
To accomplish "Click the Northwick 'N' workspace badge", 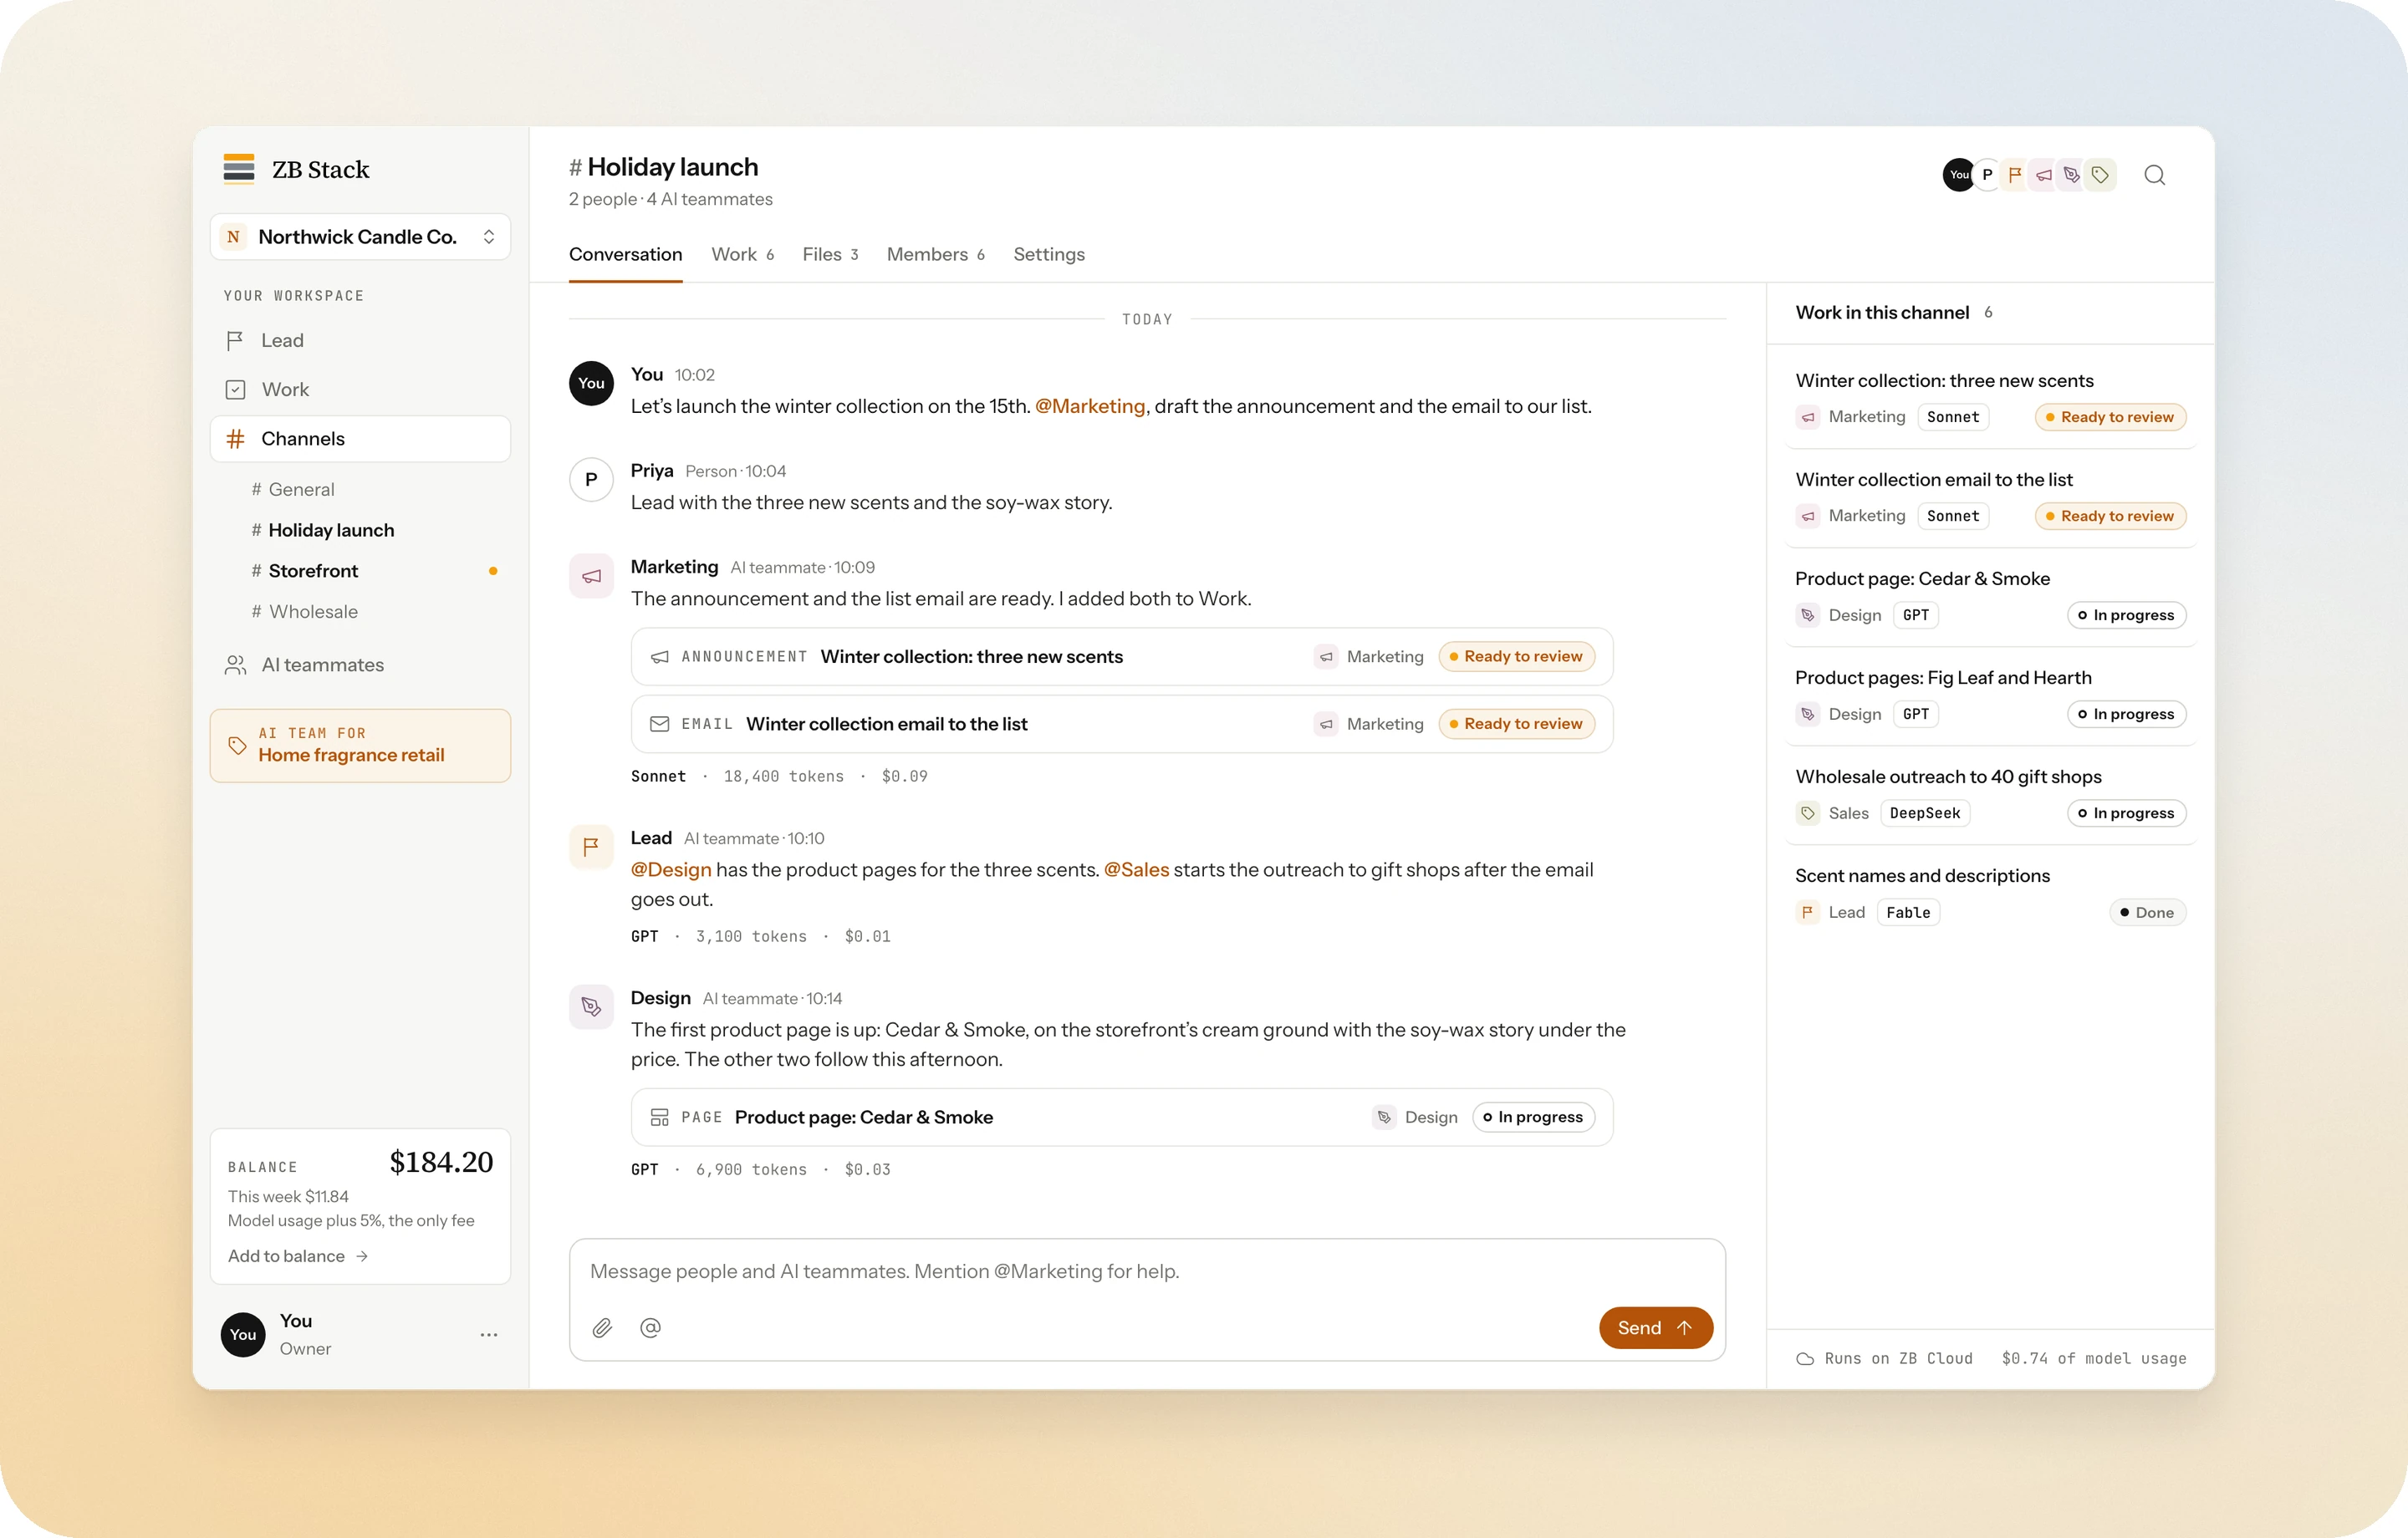I will pos(233,237).
